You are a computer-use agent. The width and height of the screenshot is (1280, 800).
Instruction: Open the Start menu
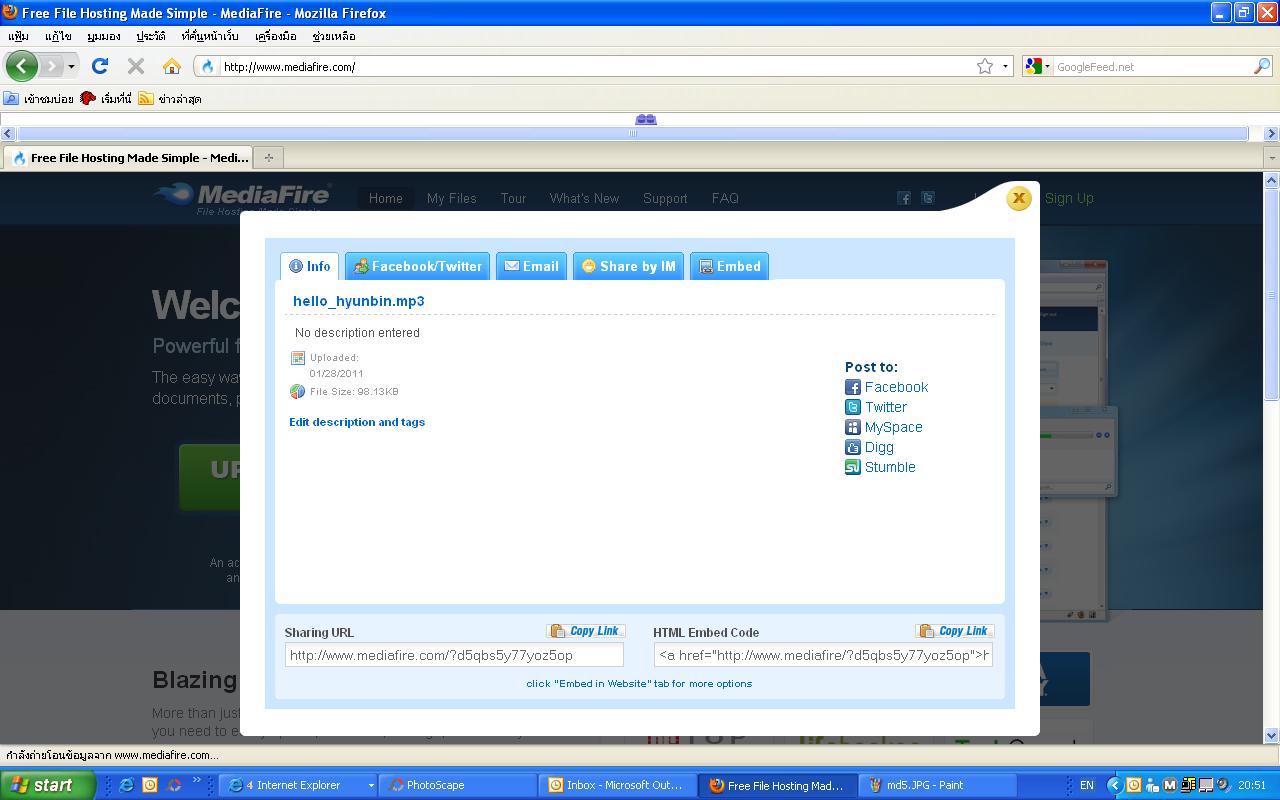(x=47, y=785)
